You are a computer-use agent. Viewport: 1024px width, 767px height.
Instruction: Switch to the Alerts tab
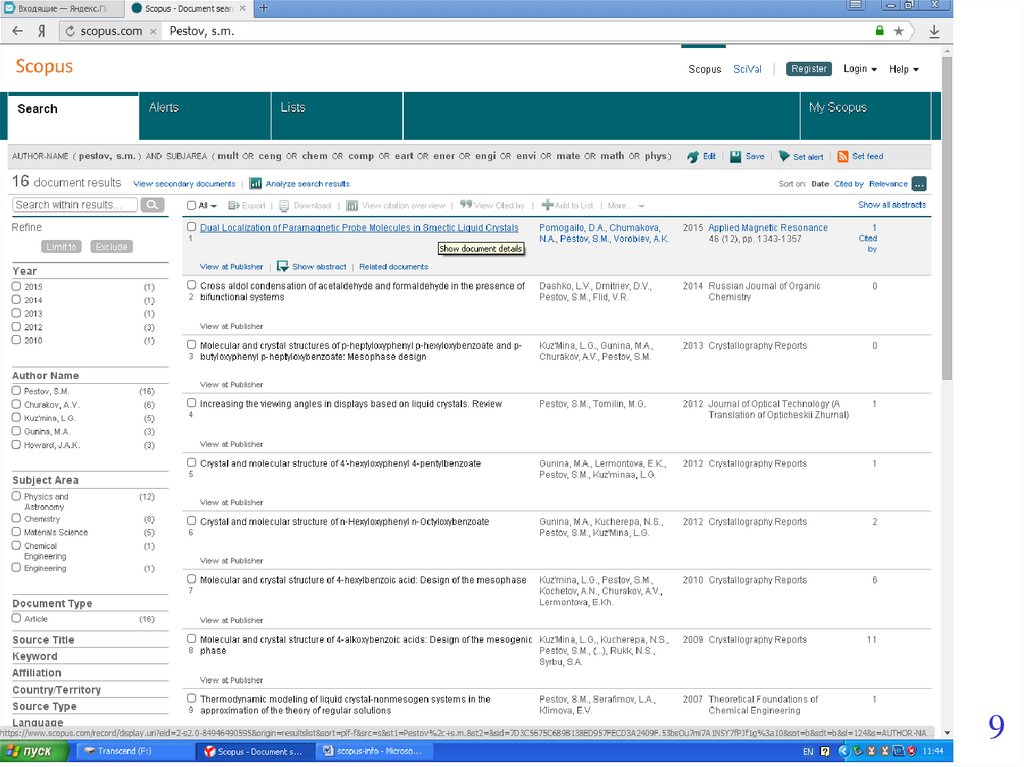(x=164, y=108)
